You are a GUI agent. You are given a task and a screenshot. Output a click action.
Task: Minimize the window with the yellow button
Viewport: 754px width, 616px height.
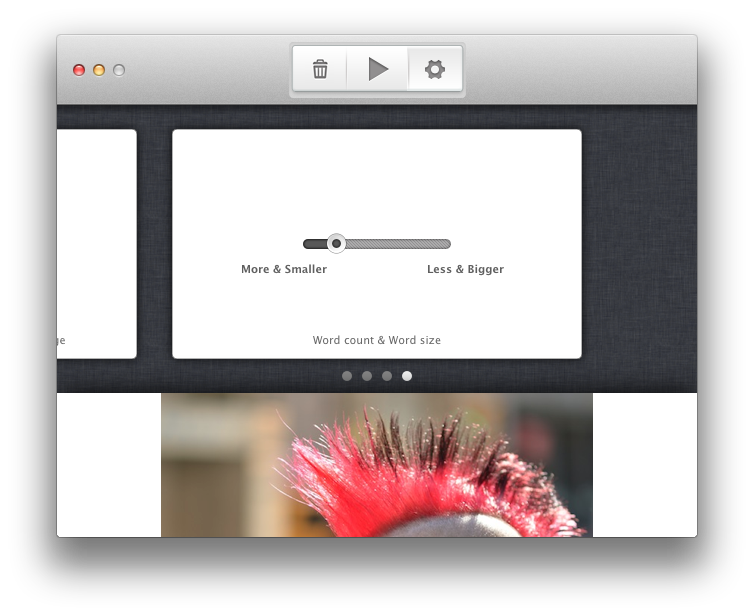99,70
